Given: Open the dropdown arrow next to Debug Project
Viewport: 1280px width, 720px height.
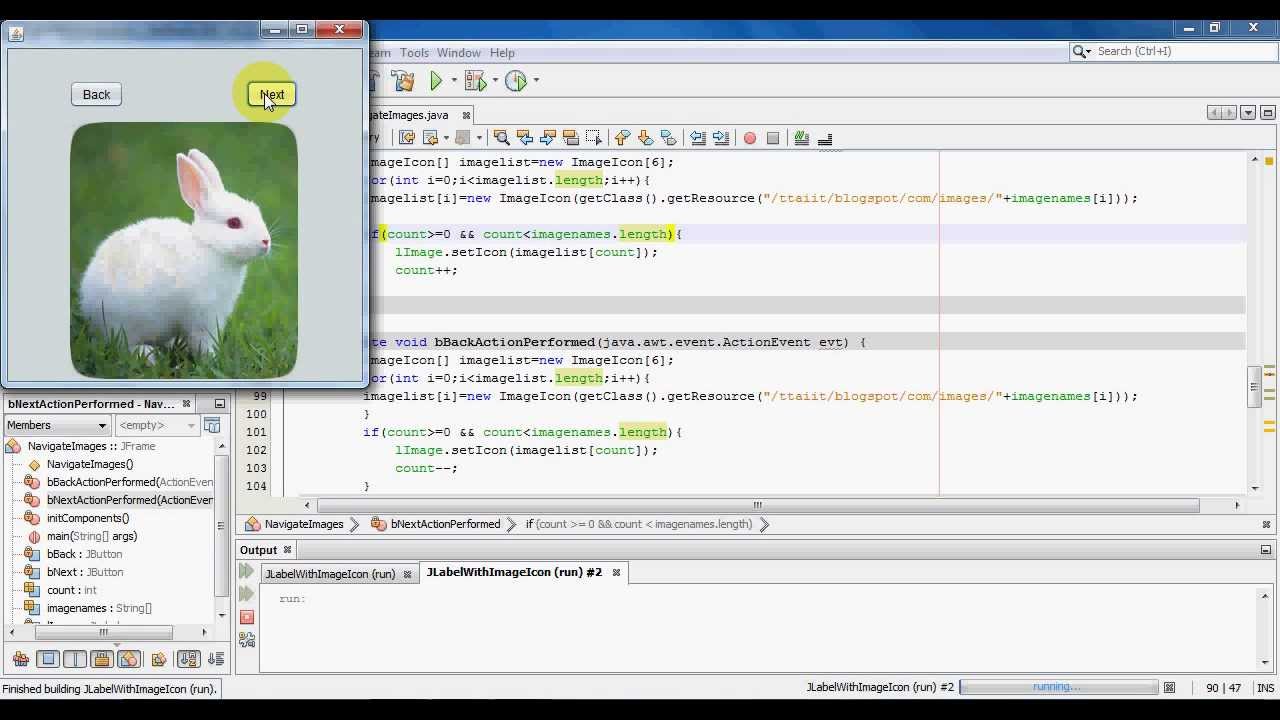Looking at the screenshot, I should 495,81.
